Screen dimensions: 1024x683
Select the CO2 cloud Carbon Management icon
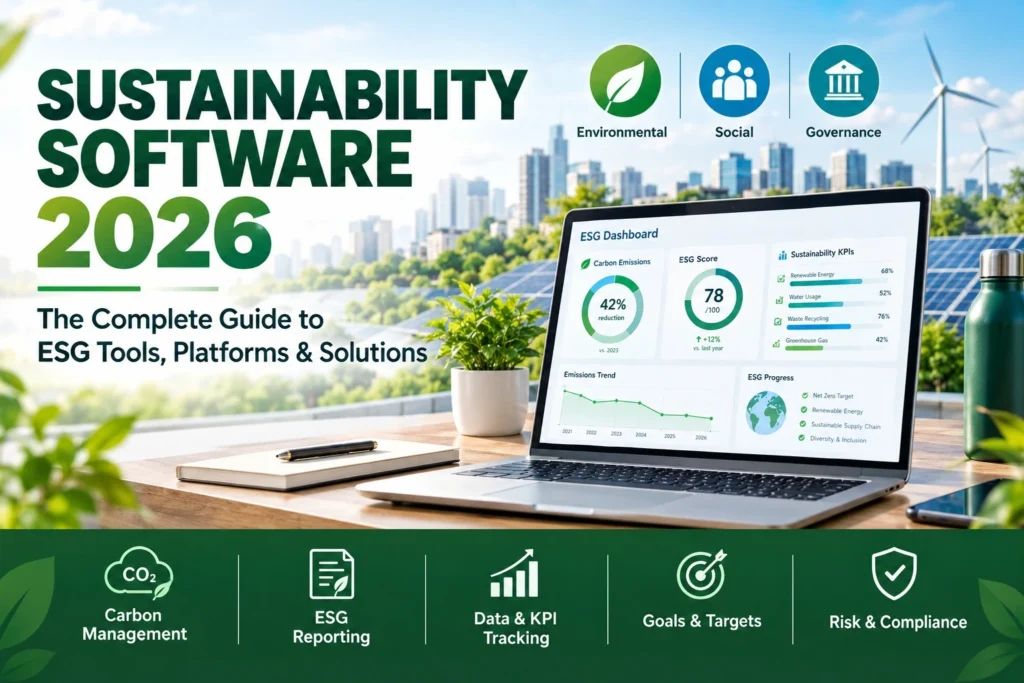pyautogui.click(x=138, y=573)
